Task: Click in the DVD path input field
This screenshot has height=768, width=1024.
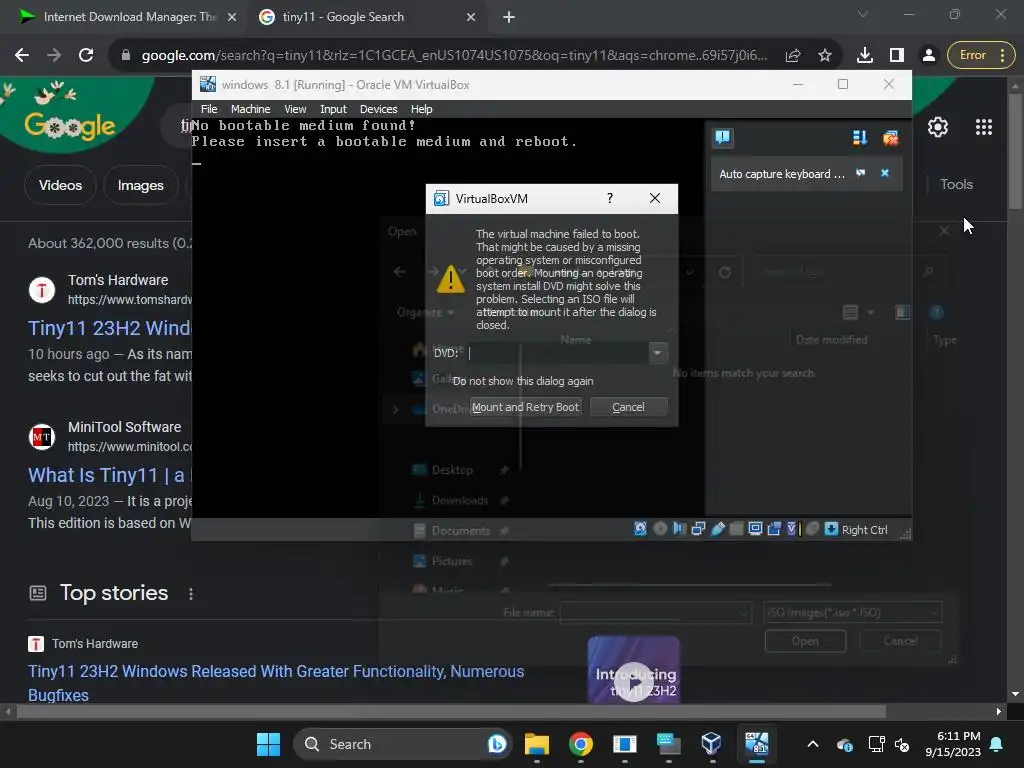Action: 558,353
